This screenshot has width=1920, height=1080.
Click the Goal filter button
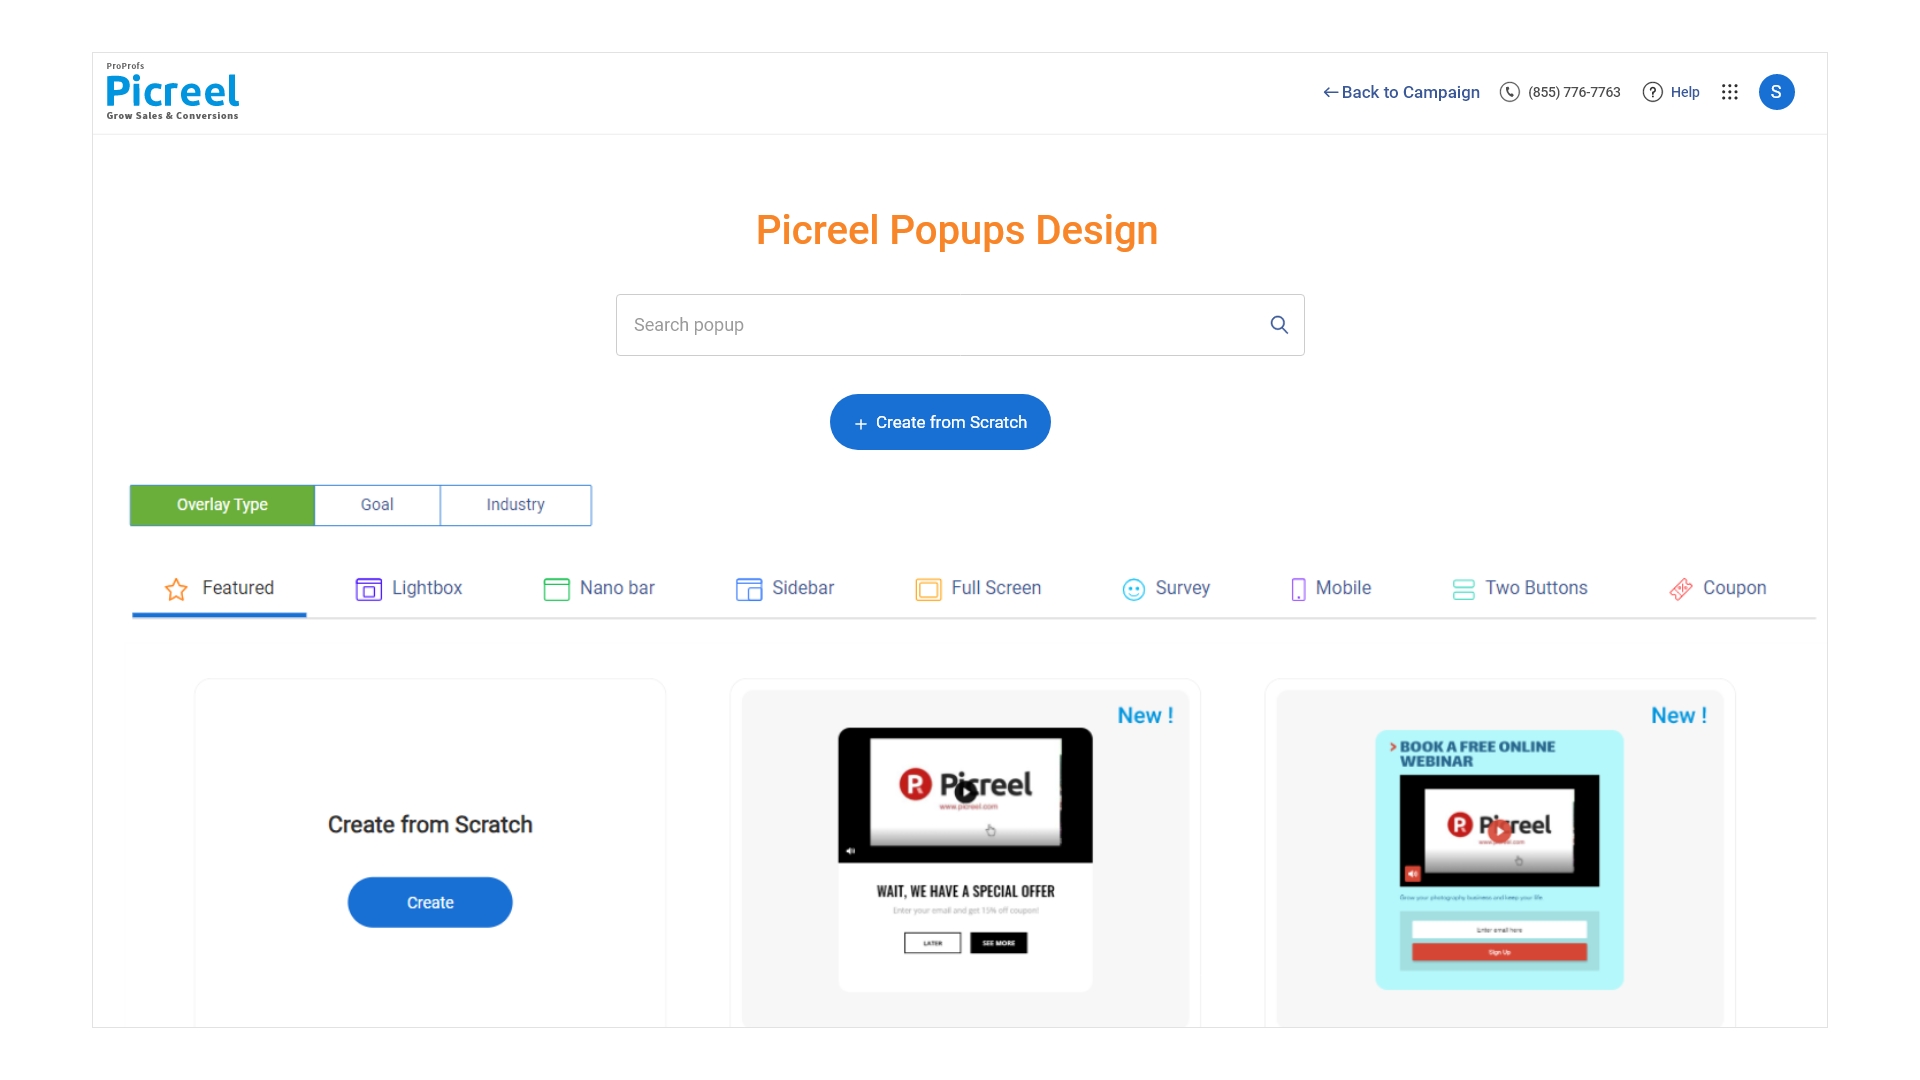click(x=377, y=505)
